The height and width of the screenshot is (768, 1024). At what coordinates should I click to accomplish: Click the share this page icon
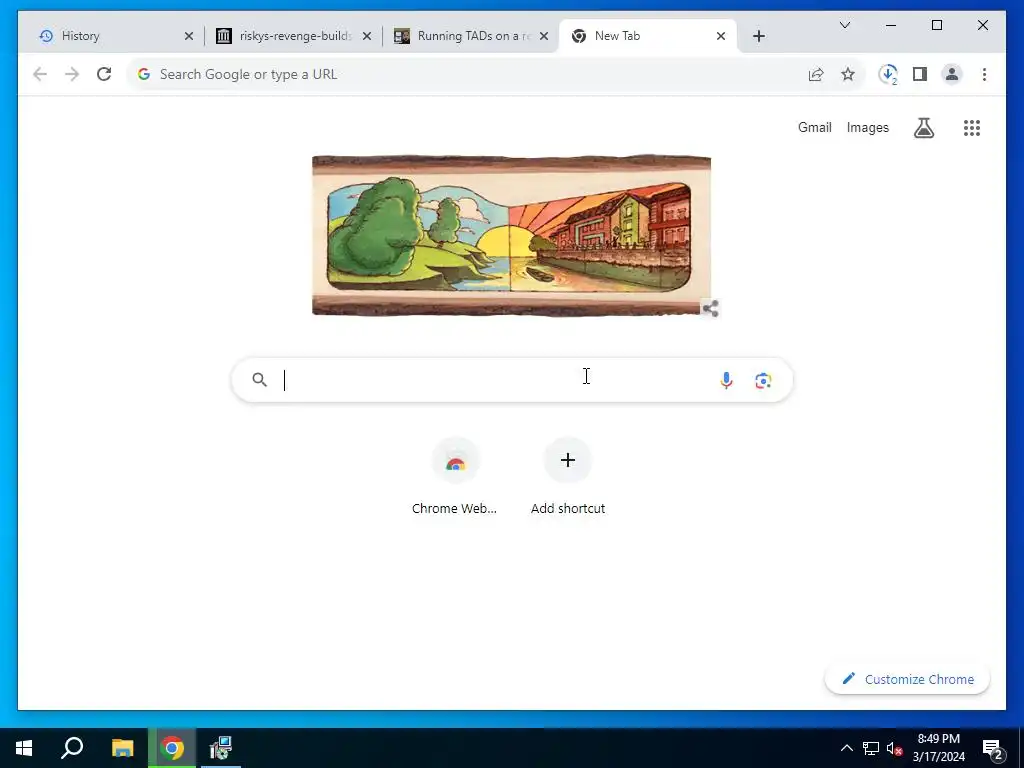coord(816,74)
